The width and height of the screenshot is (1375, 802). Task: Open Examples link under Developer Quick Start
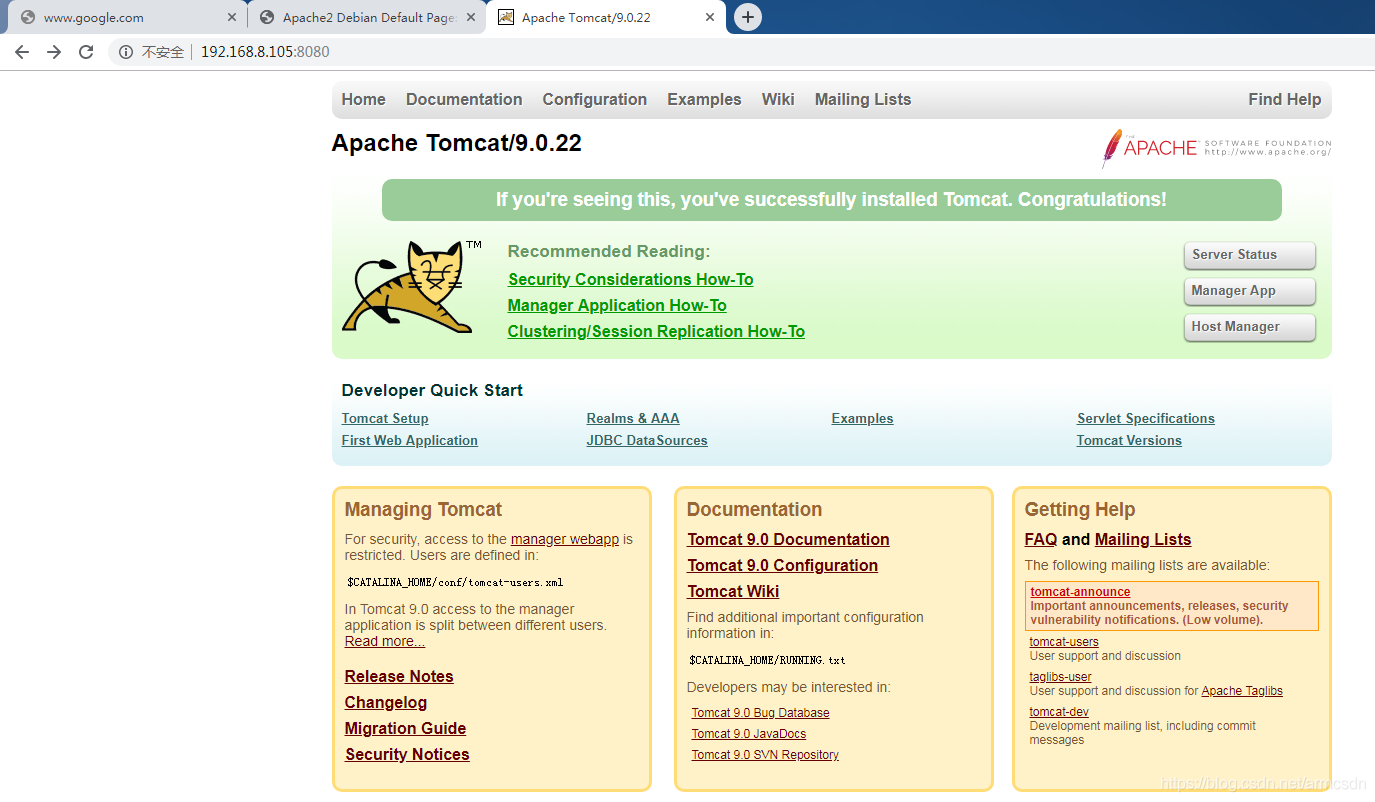pos(862,418)
